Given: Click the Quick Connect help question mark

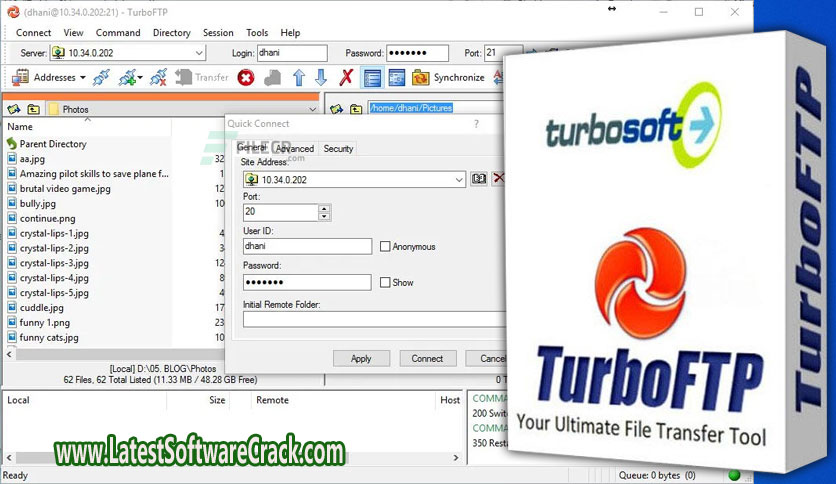Looking at the screenshot, I should [x=476, y=124].
